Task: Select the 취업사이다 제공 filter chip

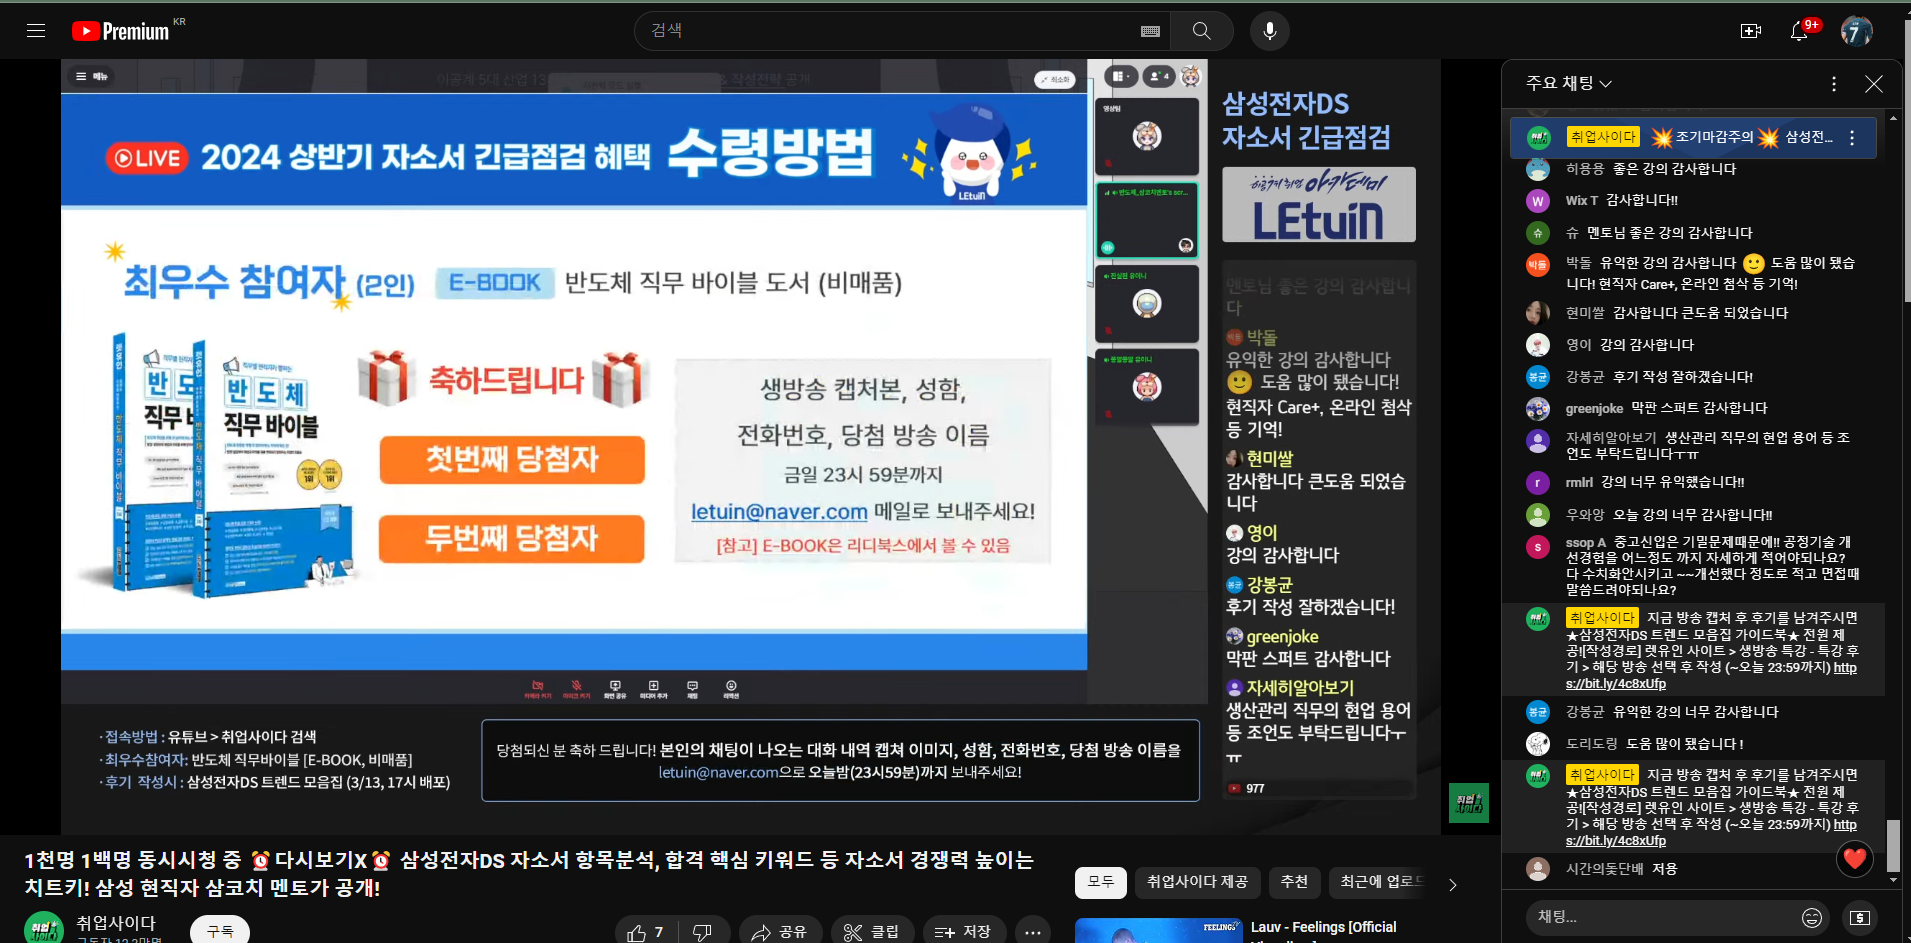Action: point(1197,882)
